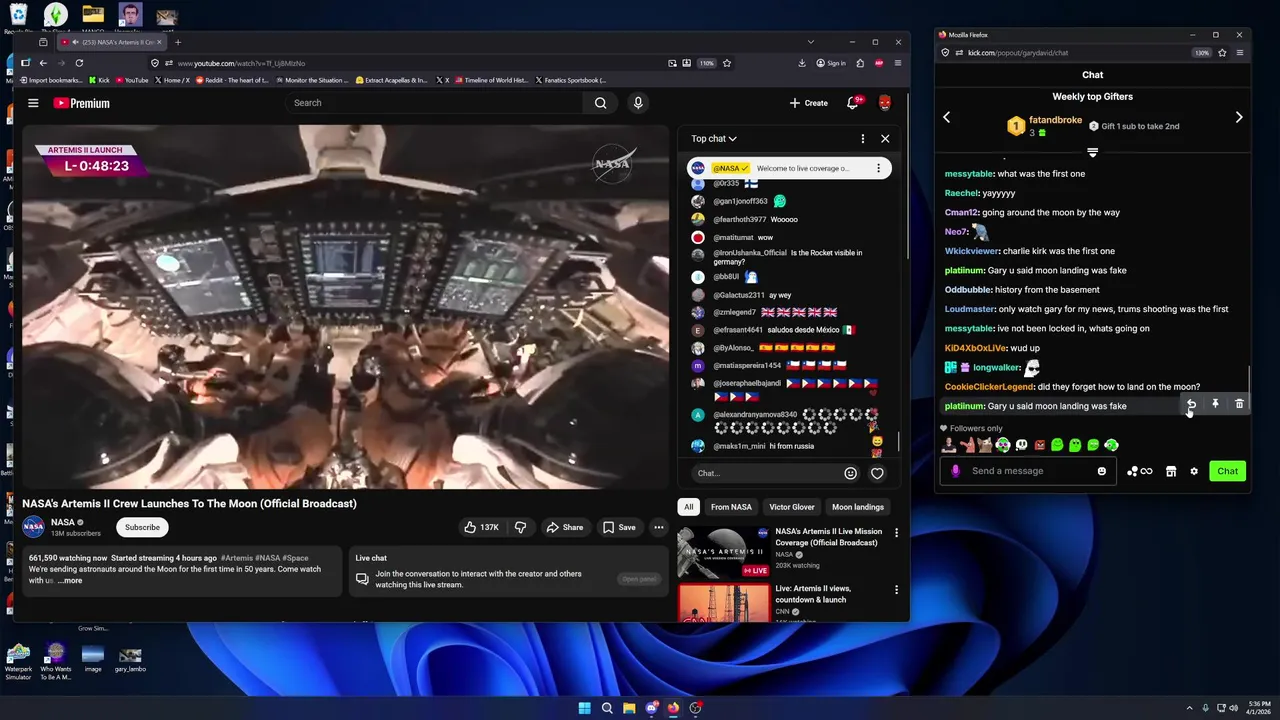Send a heart reaction in YouTube chat
Image resolution: width=1280 pixels, height=720 pixels.
tap(877, 473)
